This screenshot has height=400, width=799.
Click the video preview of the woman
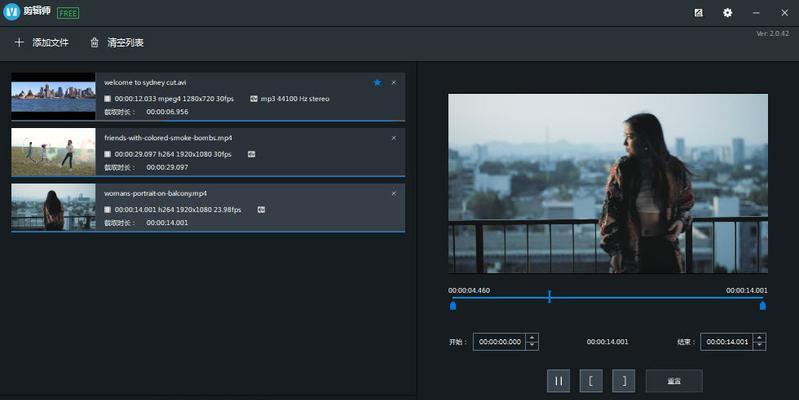pos(608,183)
